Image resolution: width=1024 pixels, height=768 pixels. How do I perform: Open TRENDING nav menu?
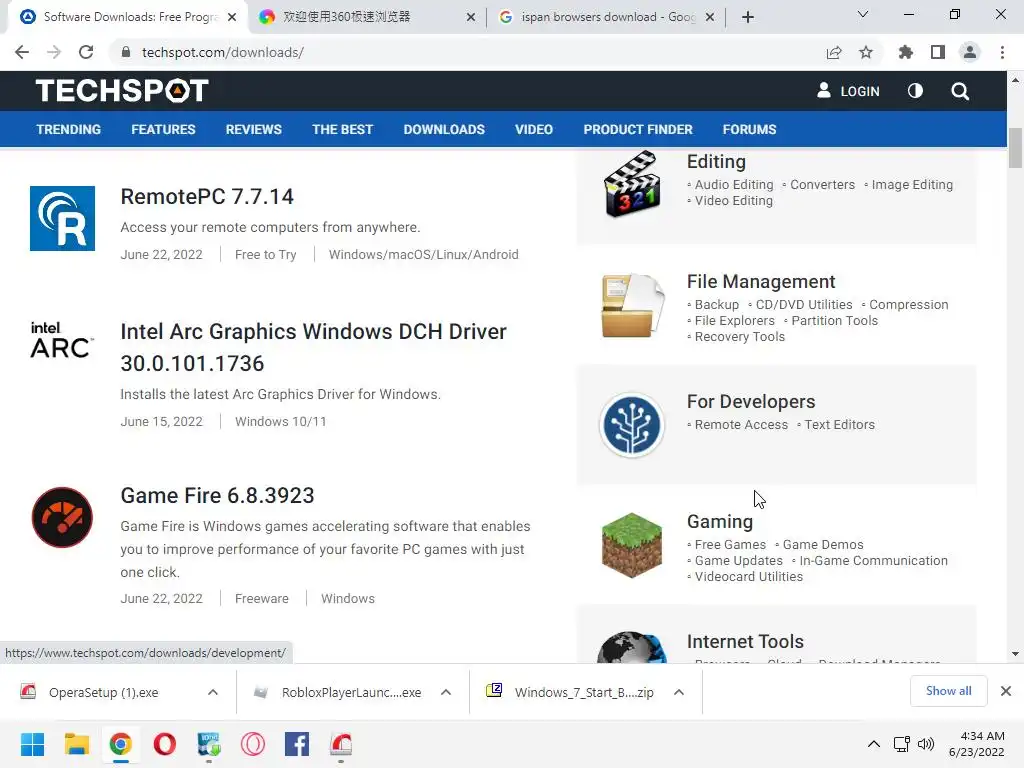(69, 129)
